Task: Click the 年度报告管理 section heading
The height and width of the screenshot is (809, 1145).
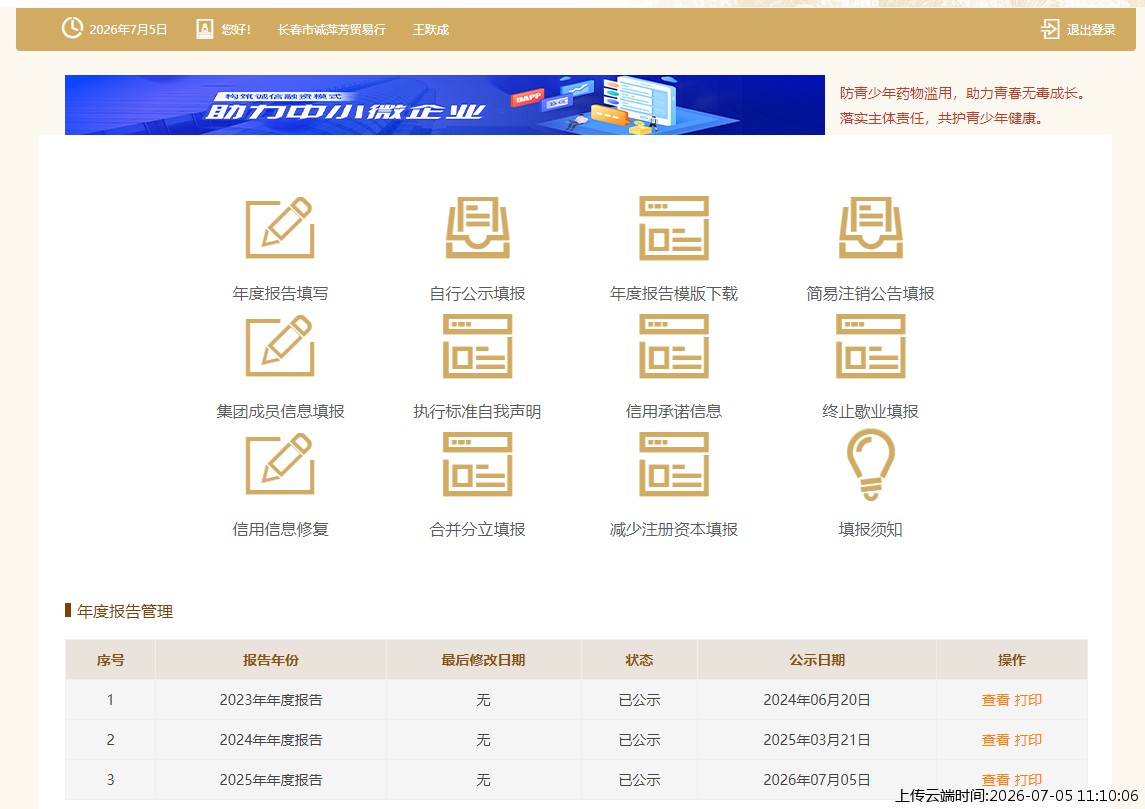Action: (x=125, y=612)
